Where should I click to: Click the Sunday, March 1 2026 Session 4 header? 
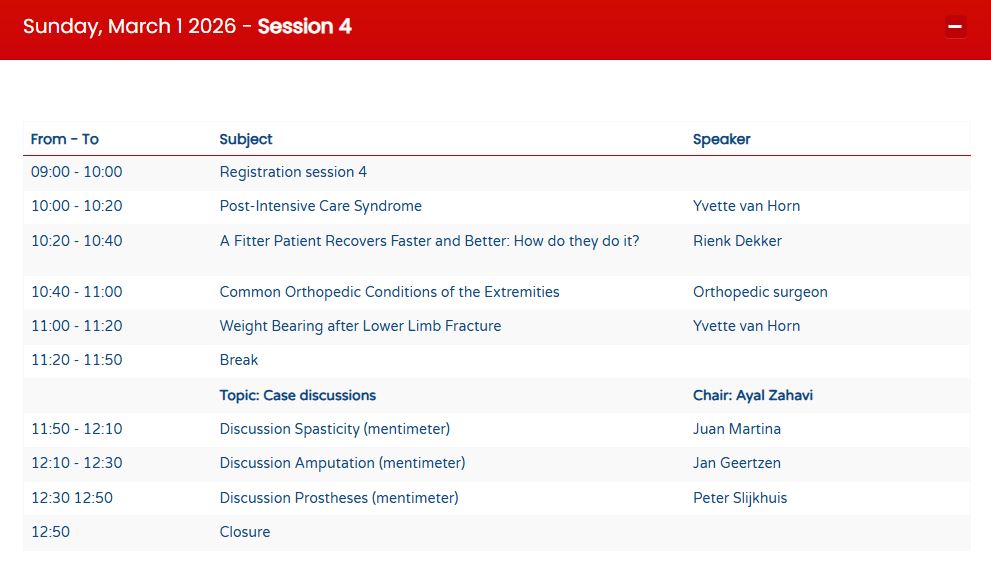tap(188, 27)
